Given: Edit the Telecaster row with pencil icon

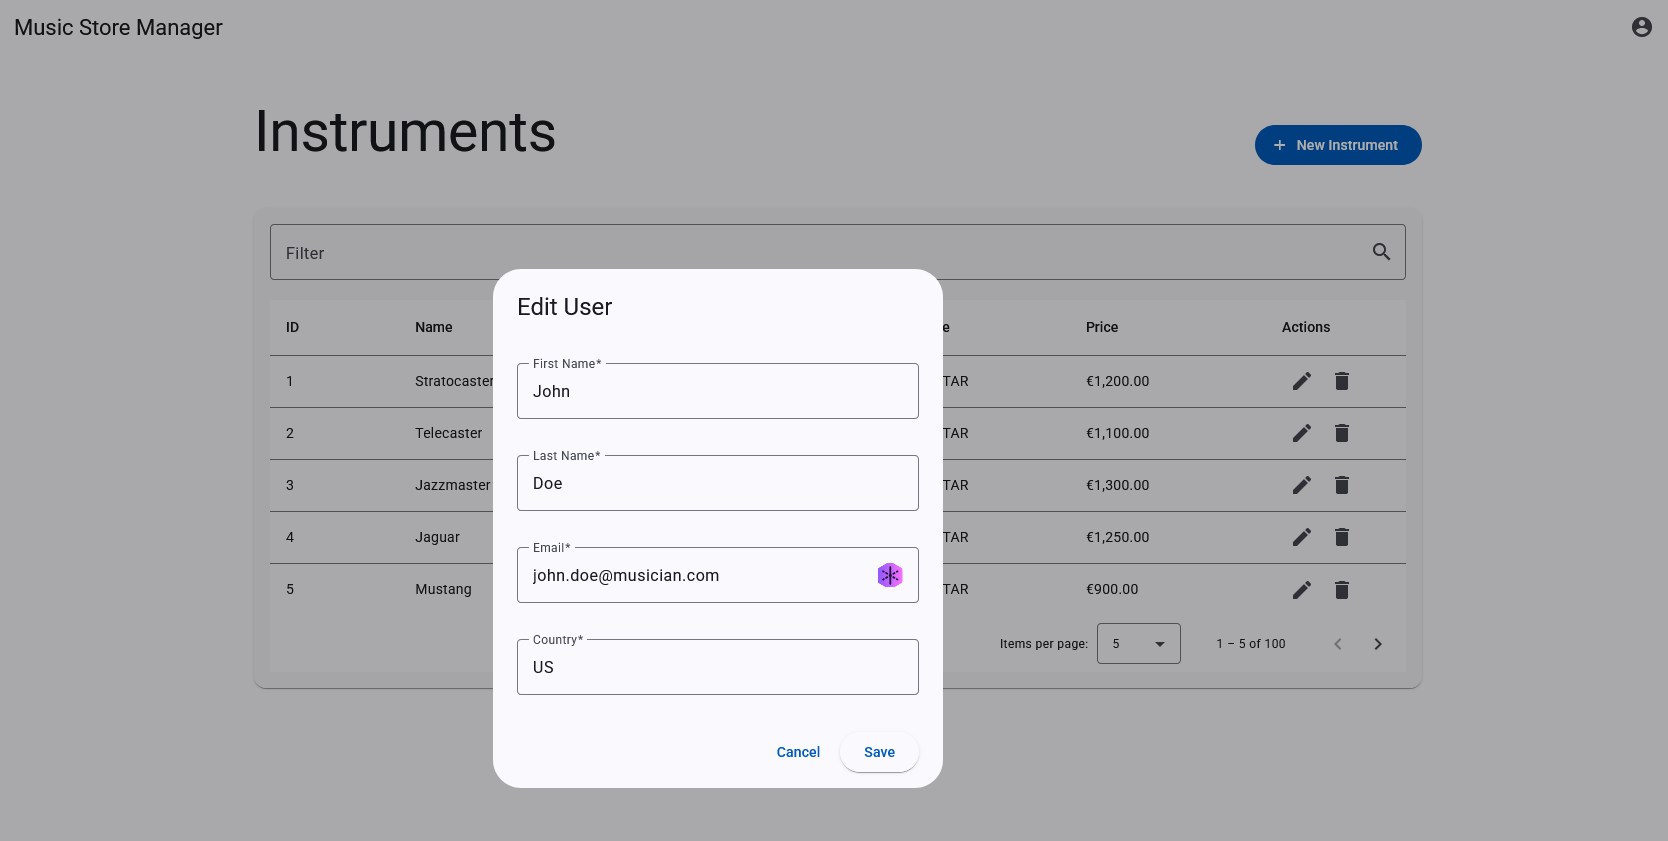Looking at the screenshot, I should coord(1301,433).
